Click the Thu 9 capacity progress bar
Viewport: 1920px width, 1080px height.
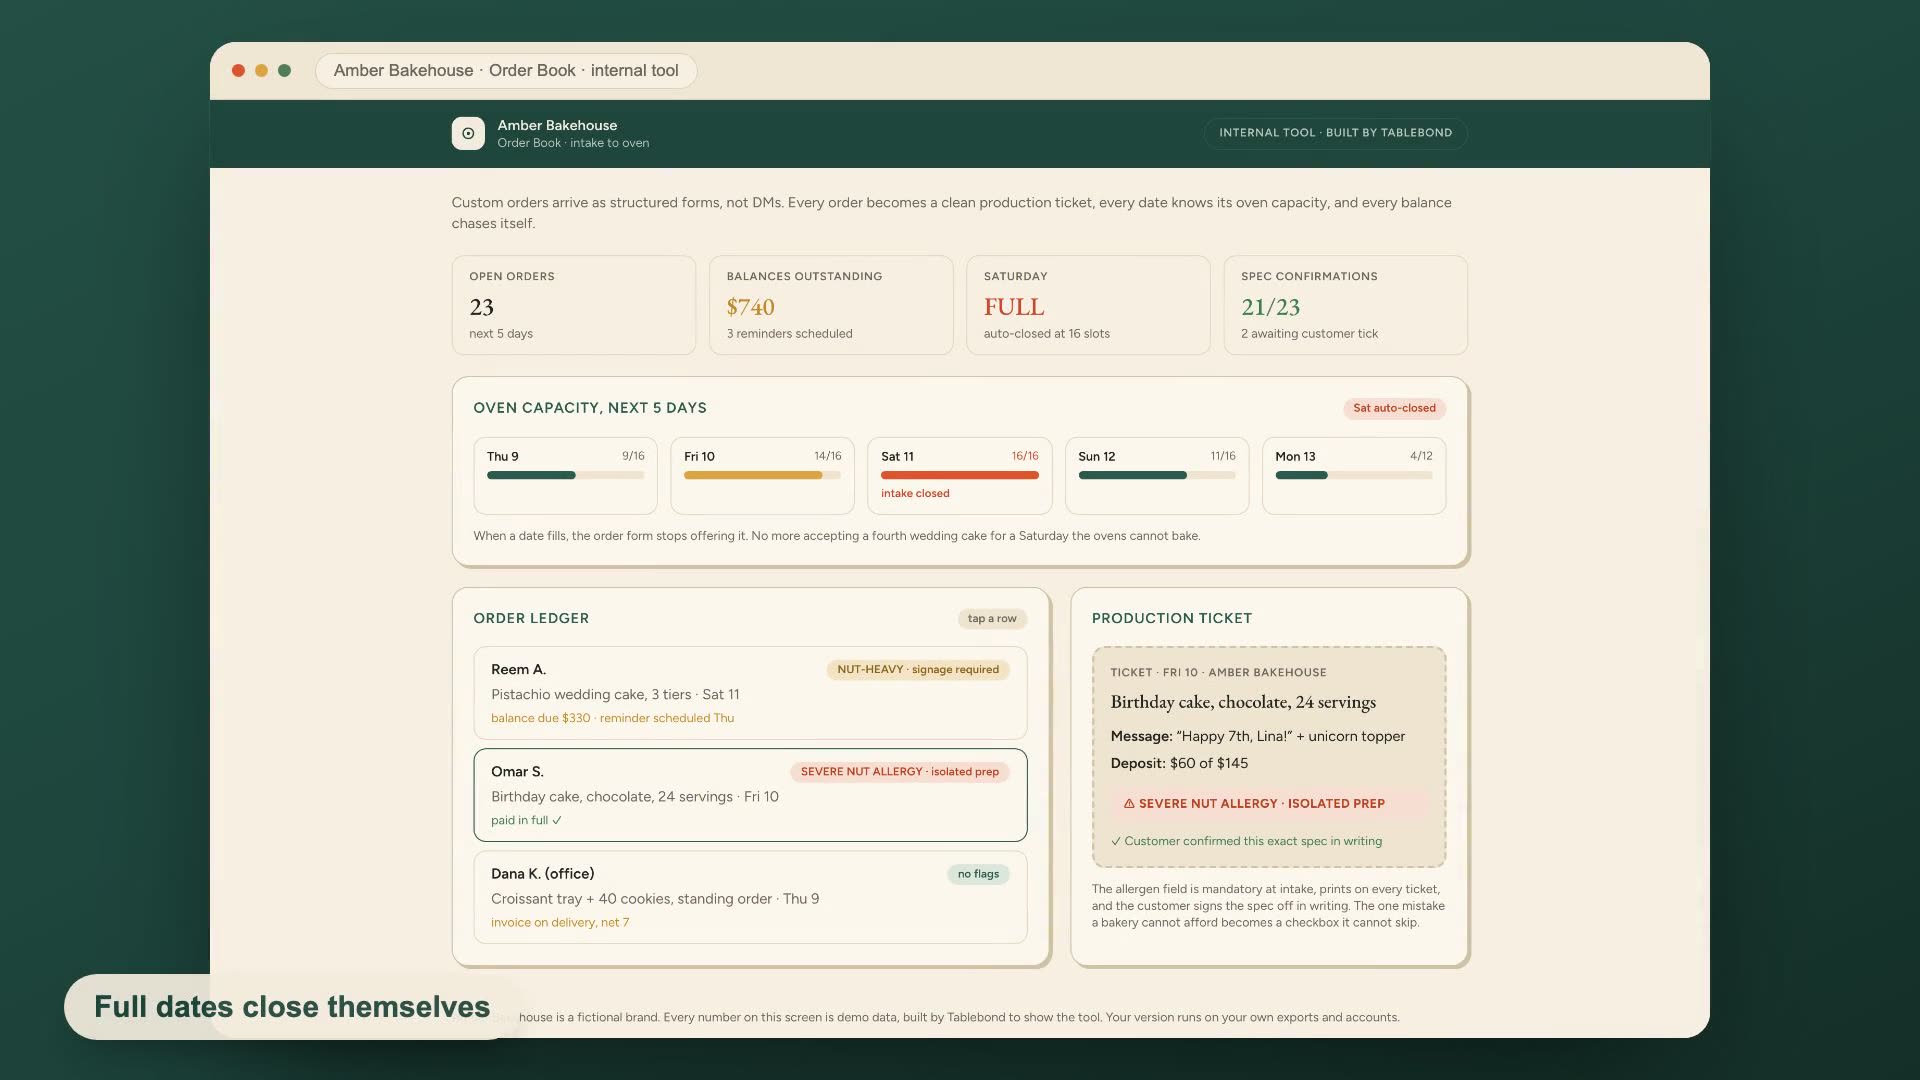point(565,475)
